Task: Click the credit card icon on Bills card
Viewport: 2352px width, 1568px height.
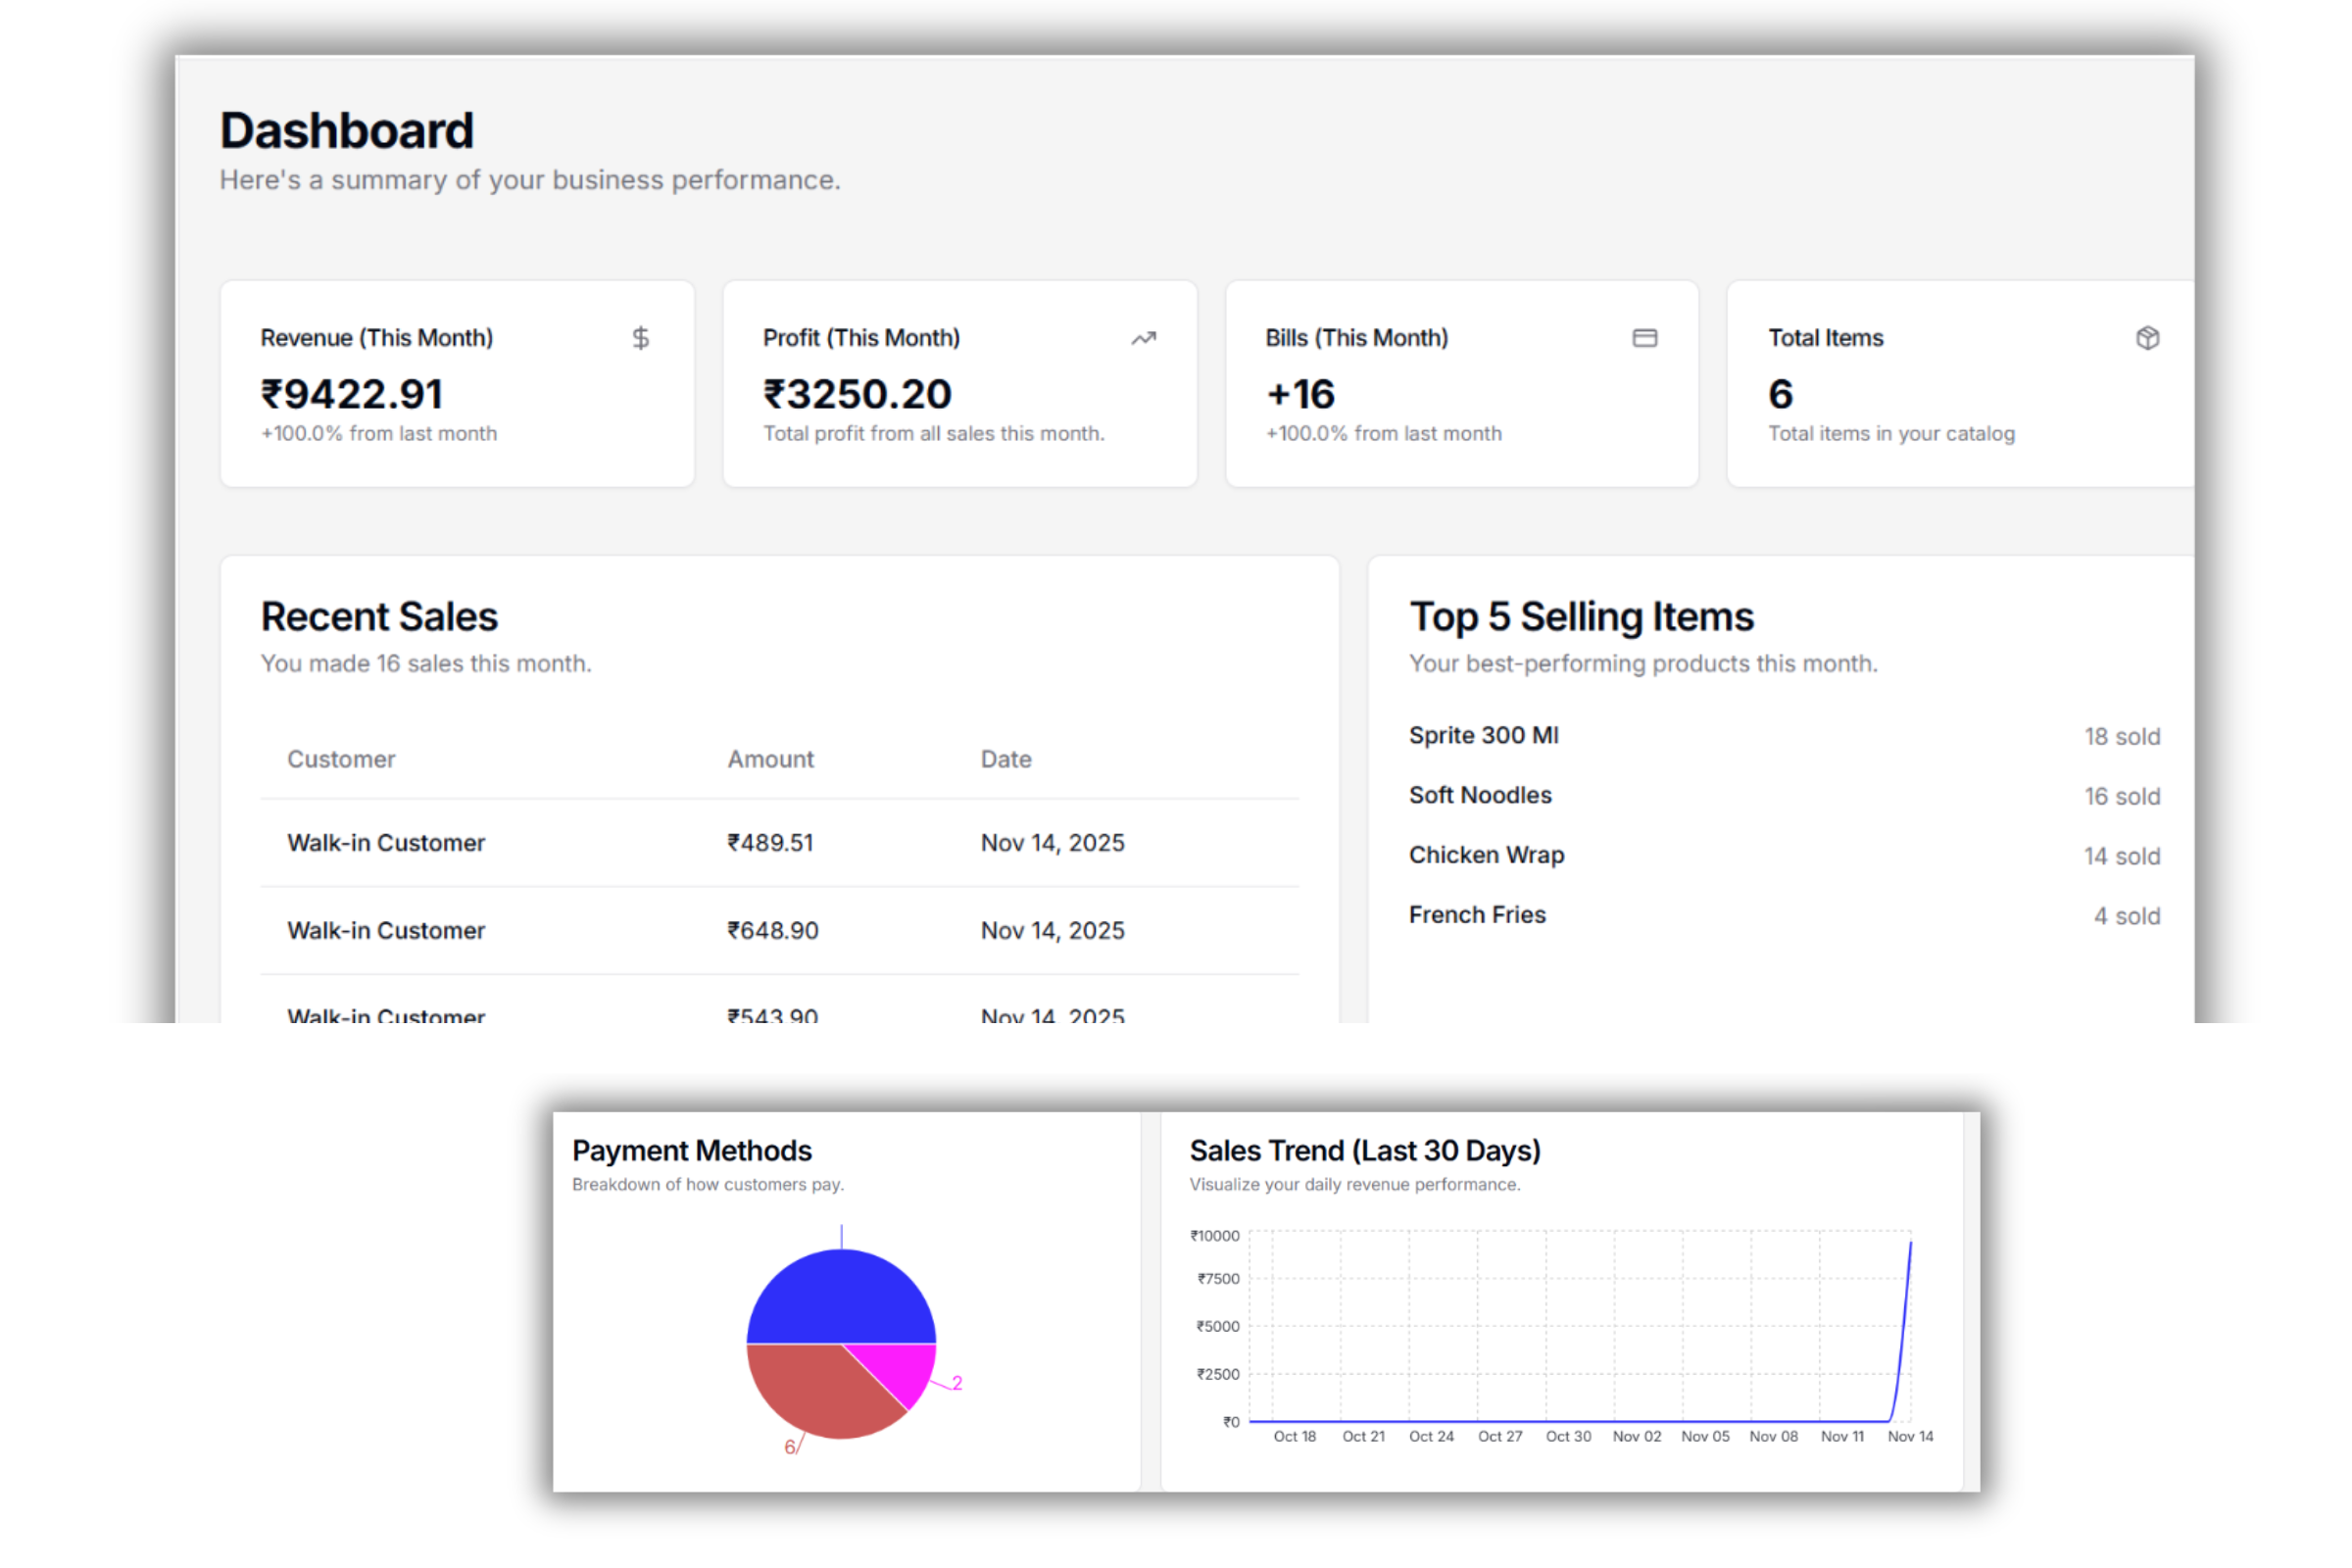Action: pyautogui.click(x=1645, y=338)
